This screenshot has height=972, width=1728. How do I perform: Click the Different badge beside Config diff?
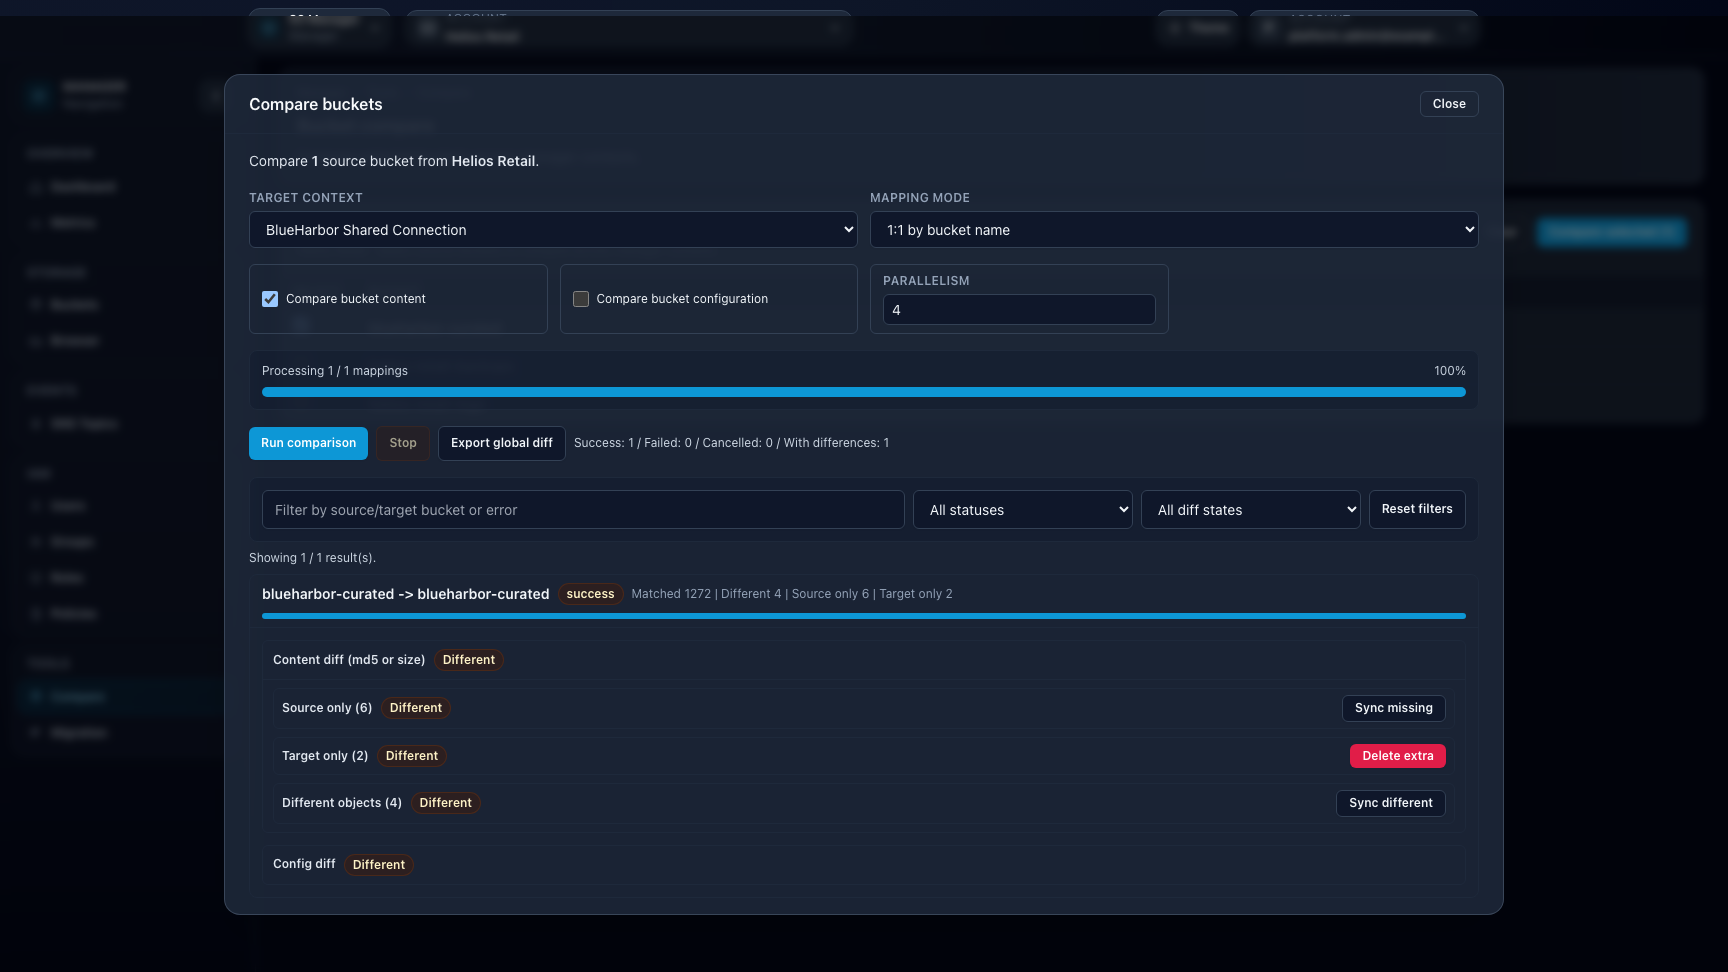click(x=378, y=864)
